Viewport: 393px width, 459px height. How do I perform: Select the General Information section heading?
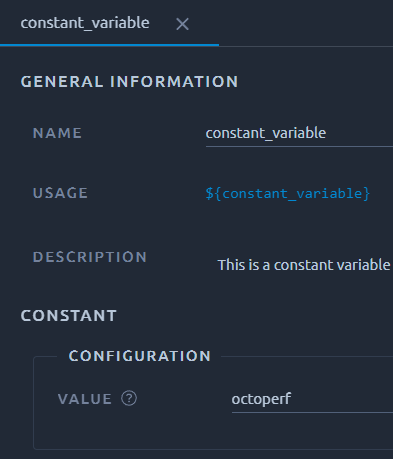click(x=129, y=82)
